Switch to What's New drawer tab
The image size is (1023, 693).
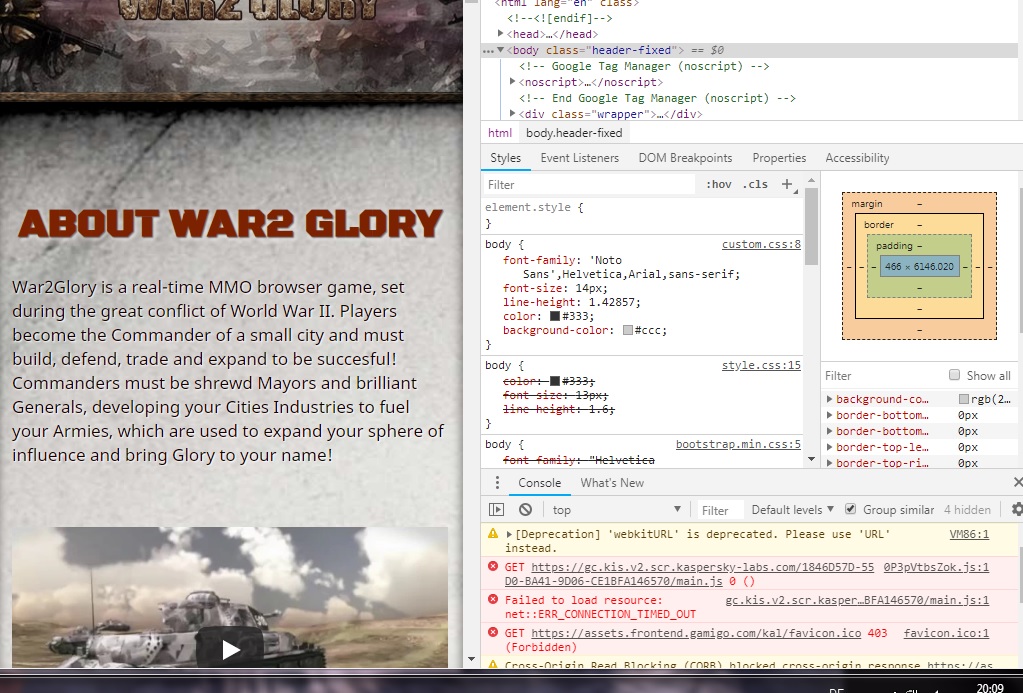pyautogui.click(x=612, y=483)
